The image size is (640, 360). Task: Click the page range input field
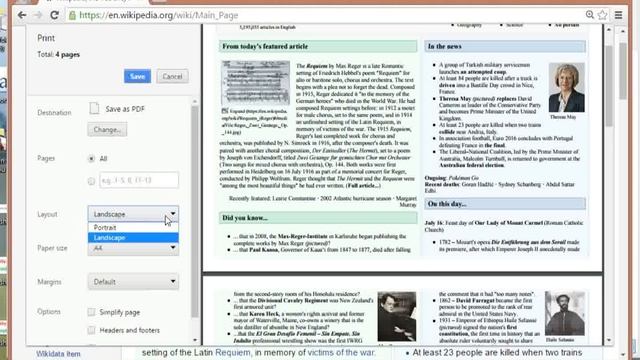point(139,180)
